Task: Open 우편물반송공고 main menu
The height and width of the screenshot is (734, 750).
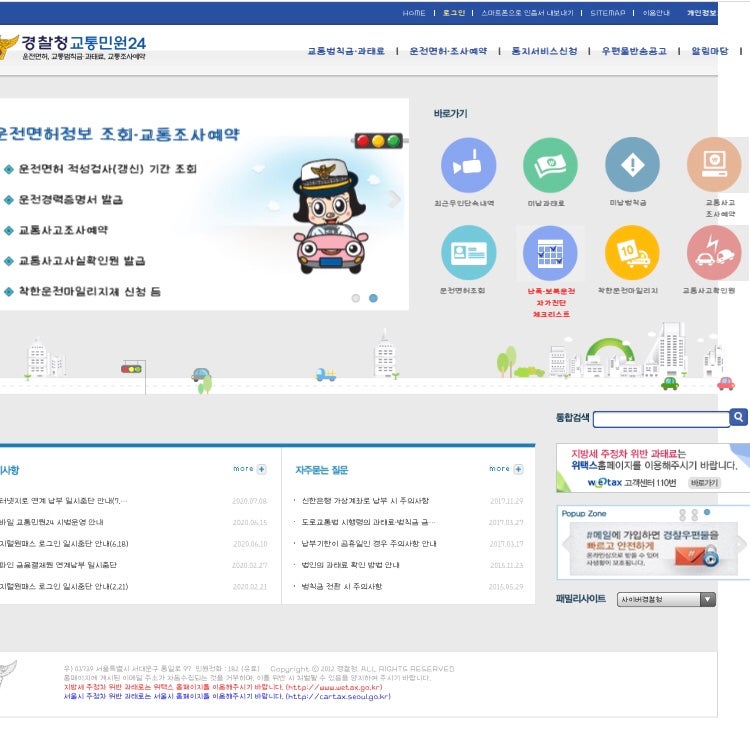Action: coord(634,51)
